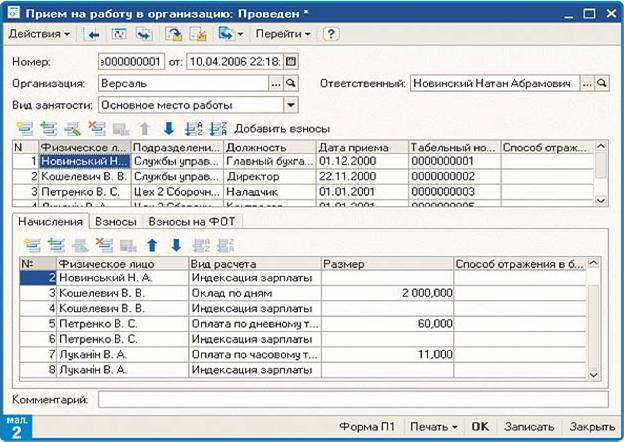
Task: Click the second add-row icon, employees toolbar
Action: [49, 129]
